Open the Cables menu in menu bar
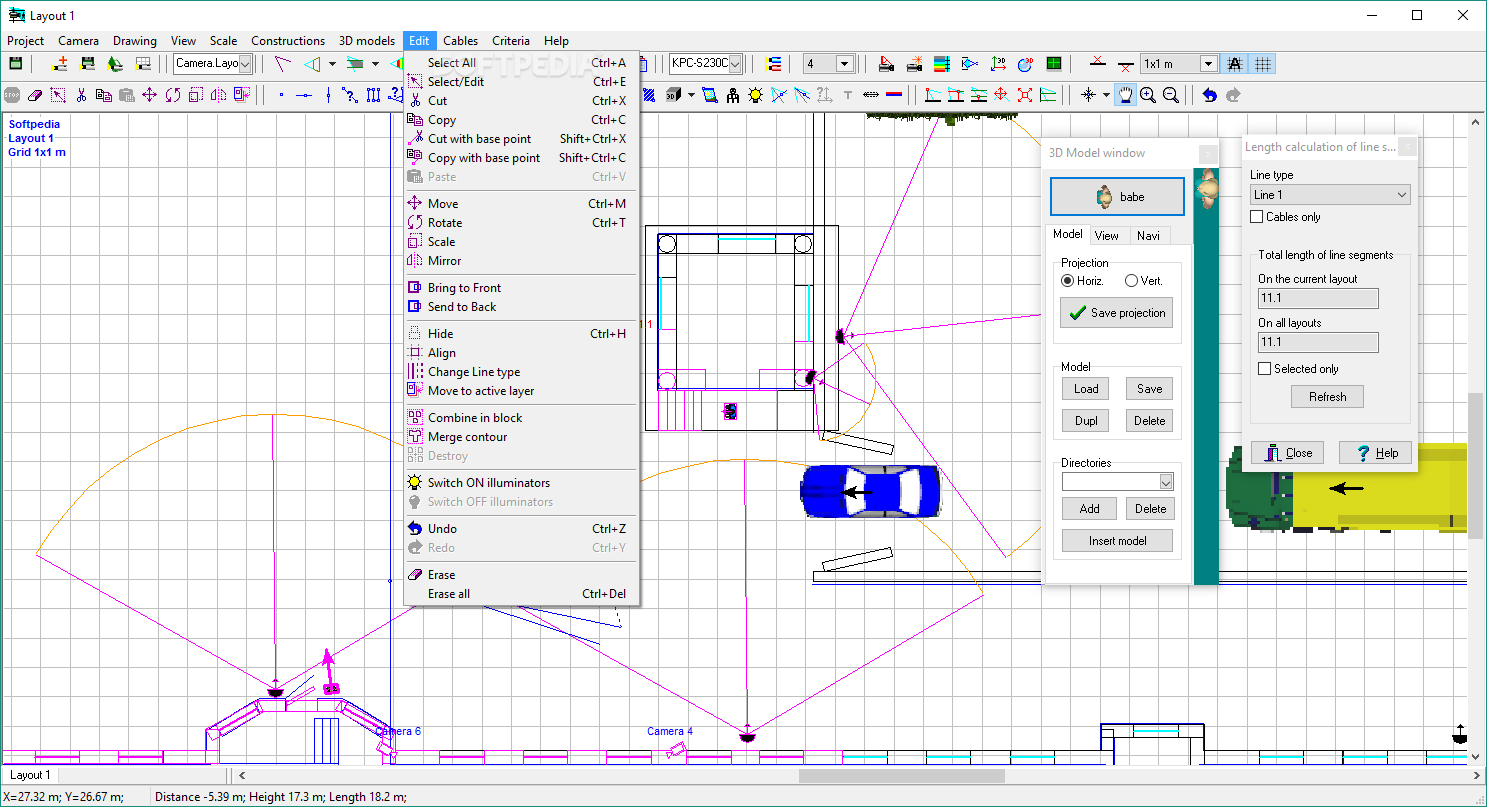The height and width of the screenshot is (807, 1487). click(461, 41)
